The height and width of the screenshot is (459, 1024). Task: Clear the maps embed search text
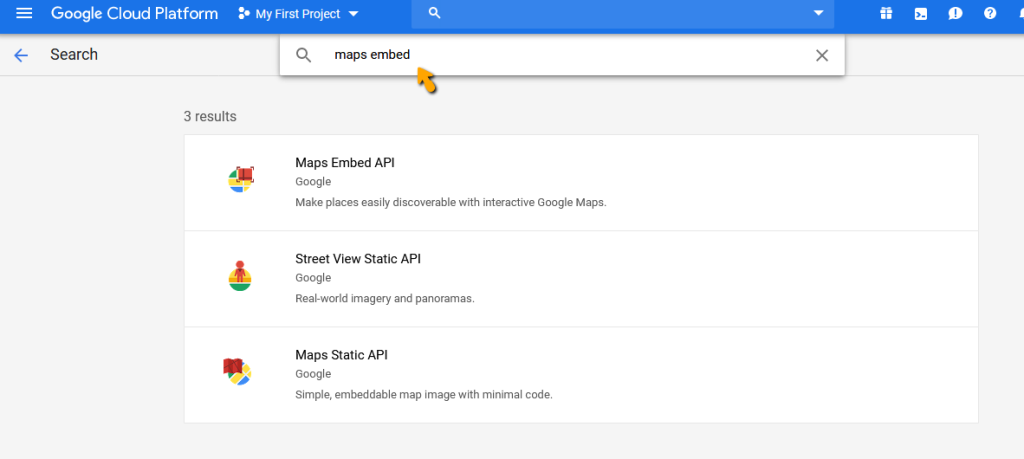tap(822, 55)
